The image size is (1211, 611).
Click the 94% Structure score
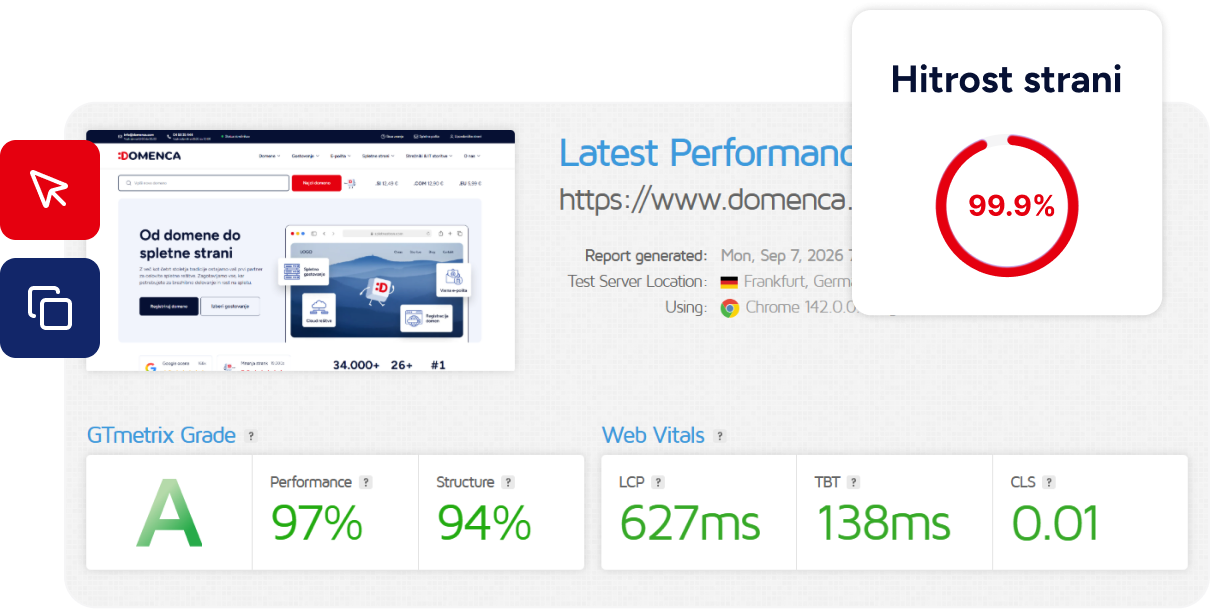484,523
